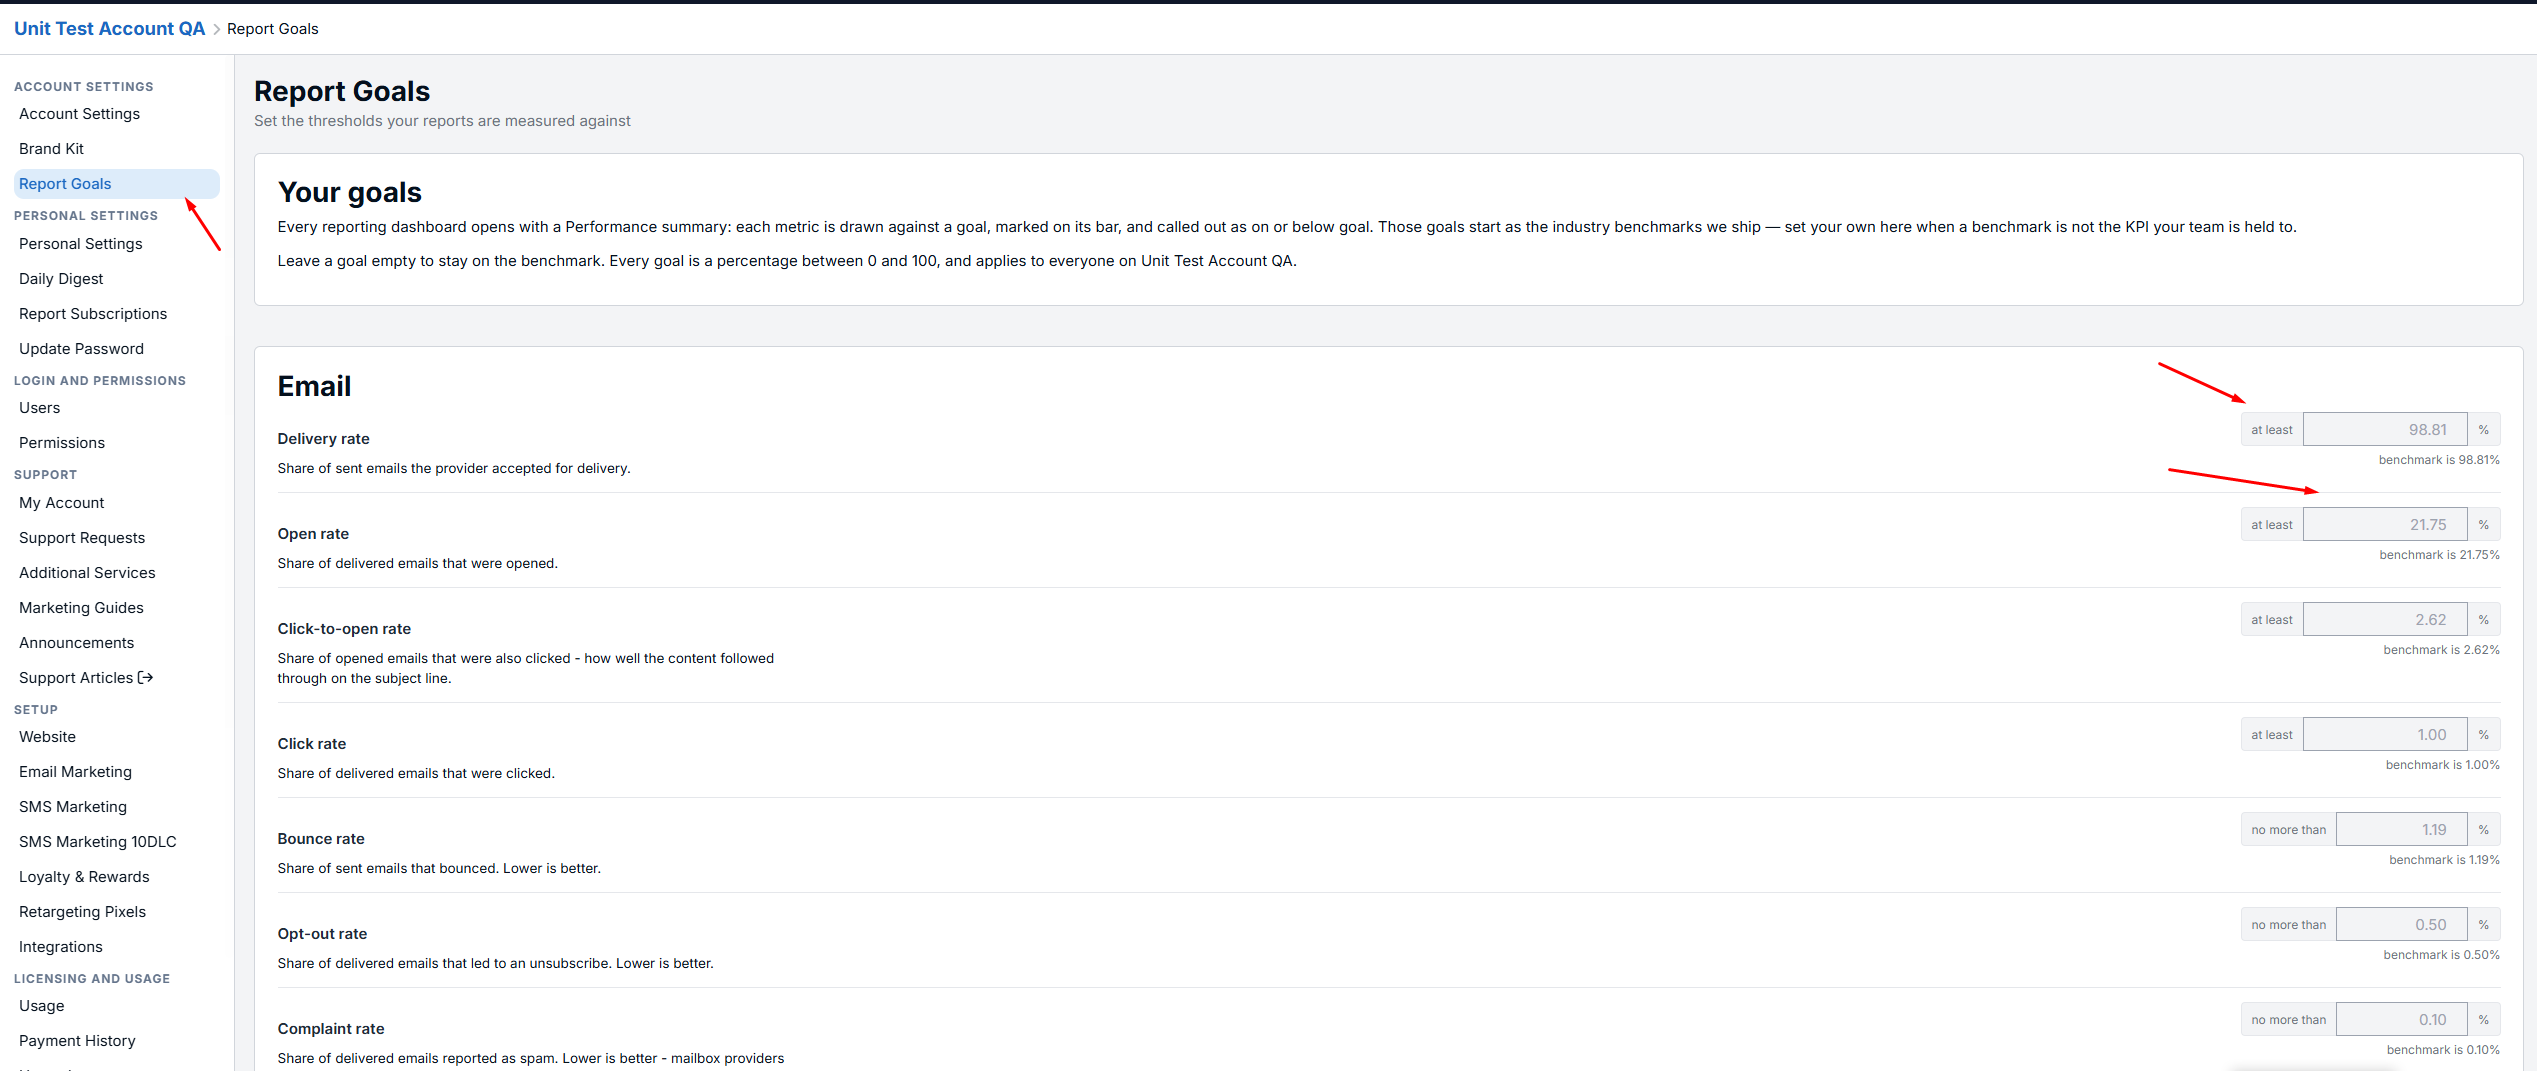2537x1071 pixels.
Task: Select the Click rate goal field
Action: pos(2384,735)
